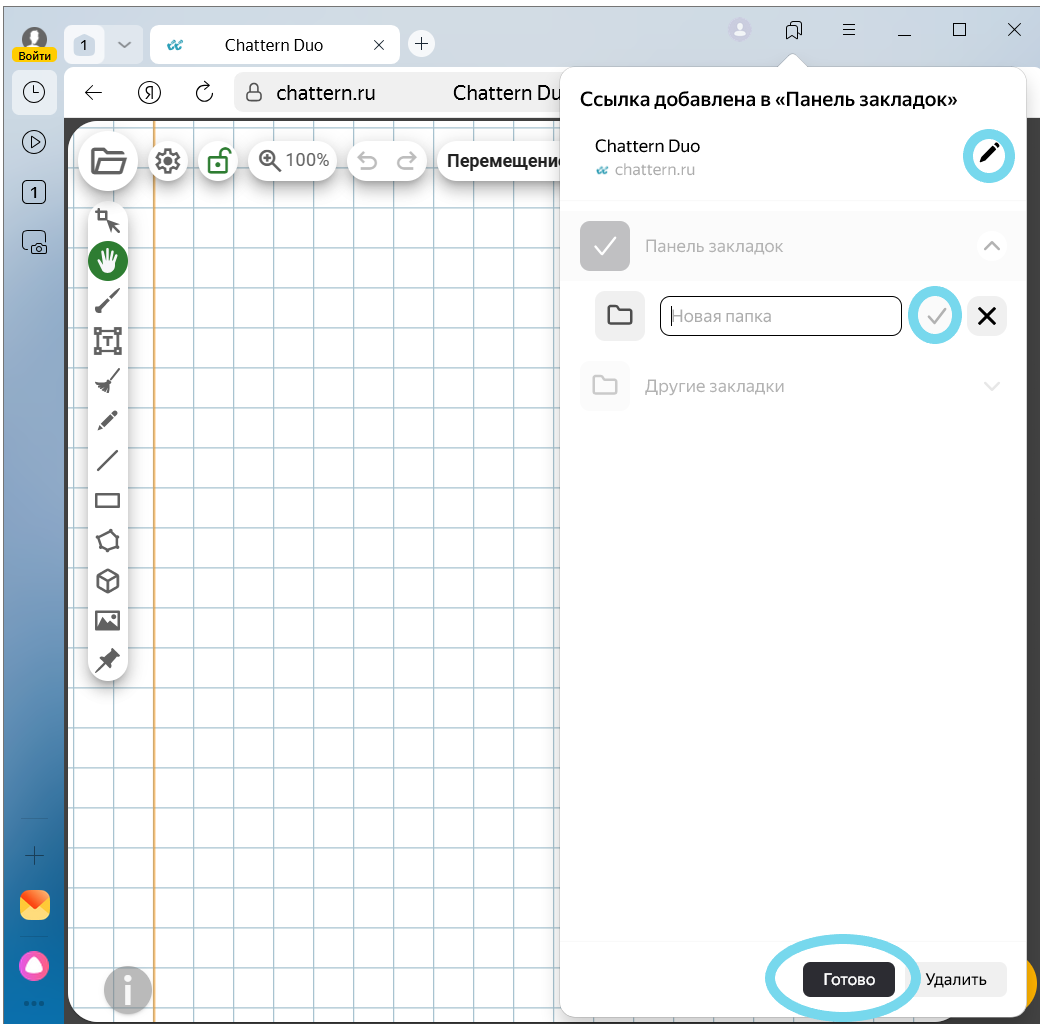Pick the Polygon shape tool
The width and height of the screenshot is (1042, 1024).
pyautogui.click(x=108, y=541)
